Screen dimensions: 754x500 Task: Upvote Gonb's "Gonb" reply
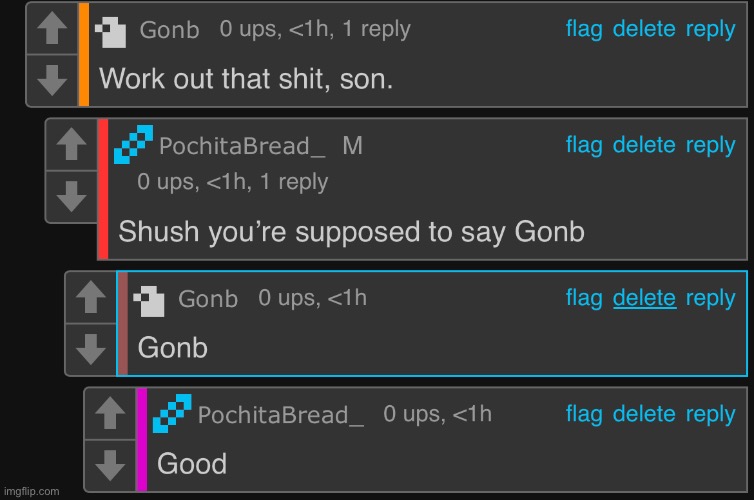click(90, 299)
